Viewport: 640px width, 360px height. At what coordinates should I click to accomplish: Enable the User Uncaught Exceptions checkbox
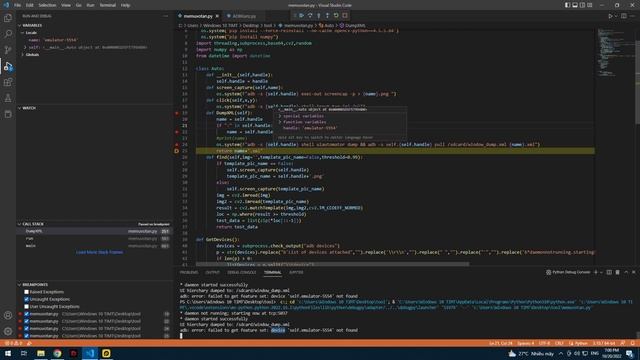[27, 307]
